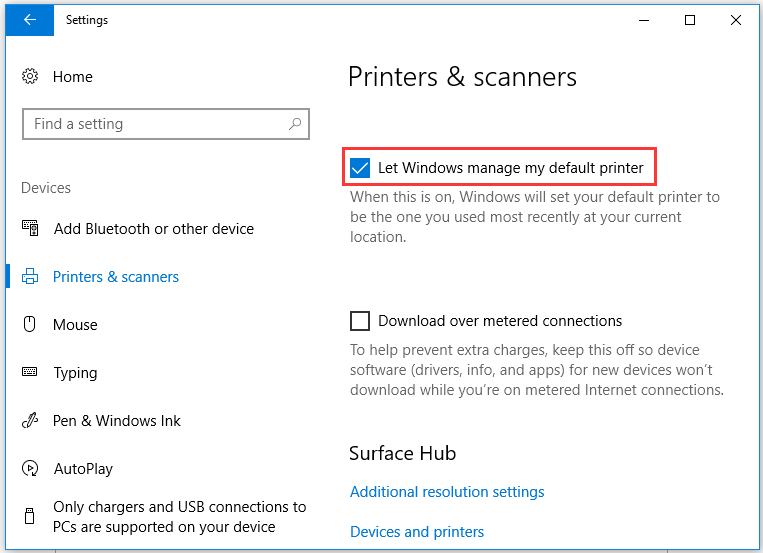
Task: Open the Devices and printers link
Action: click(x=417, y=532)
